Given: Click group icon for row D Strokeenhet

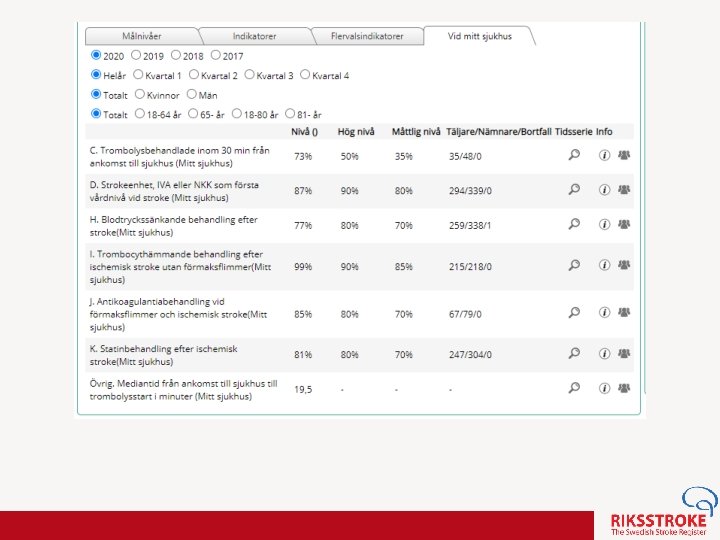Looking at the screenshot, I should click(624, 190).
